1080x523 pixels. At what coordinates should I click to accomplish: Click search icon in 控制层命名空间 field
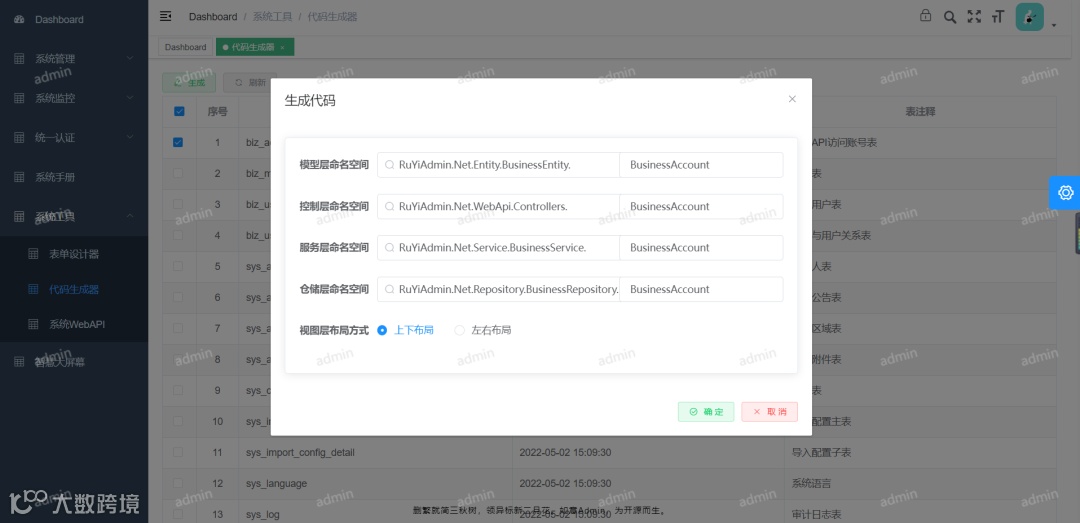pos(390,207)
